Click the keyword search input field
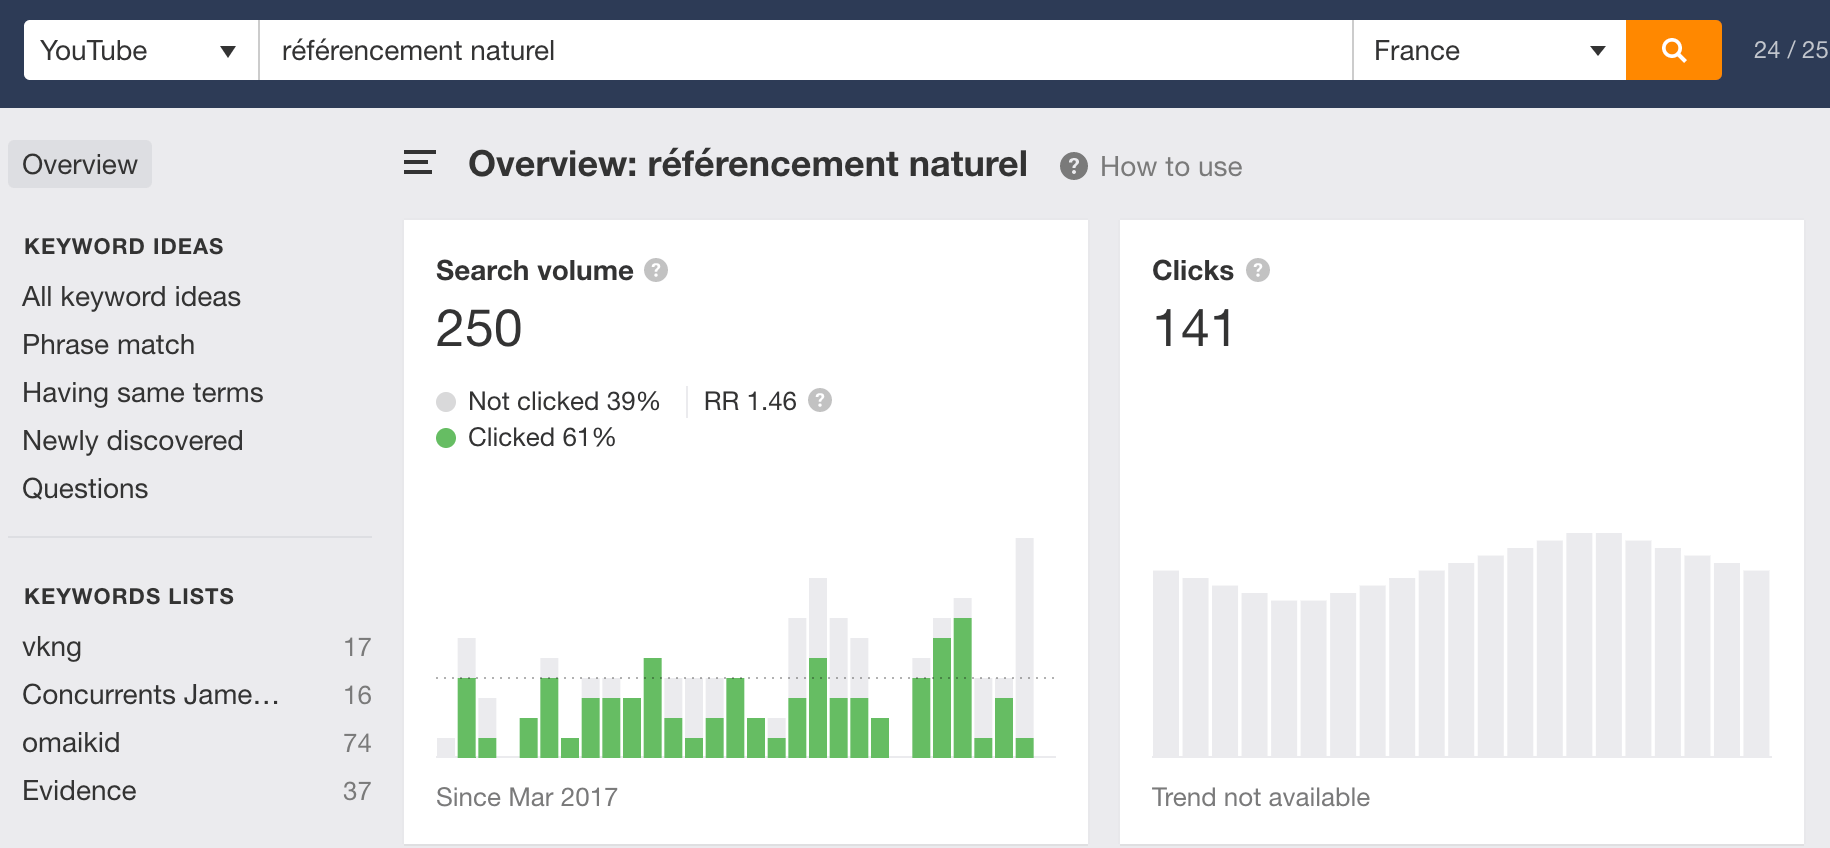This screenshot has height=848, width=1830. [805, 50]
